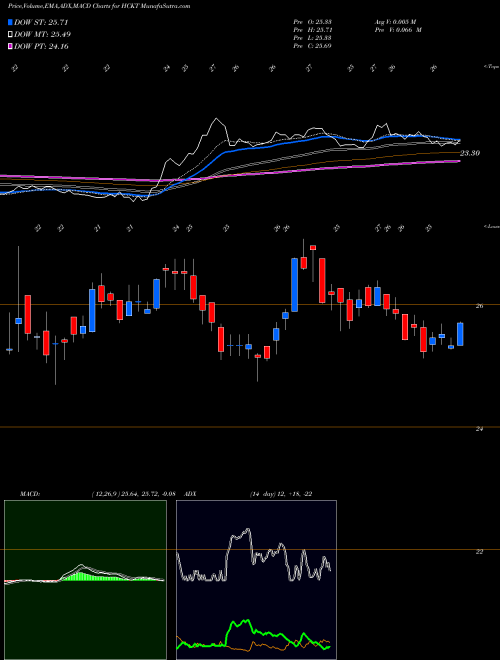This screenshot has width=500, height=660.
Task: Open the green MACD histogram panel
Action: click(x=85, y=580)
